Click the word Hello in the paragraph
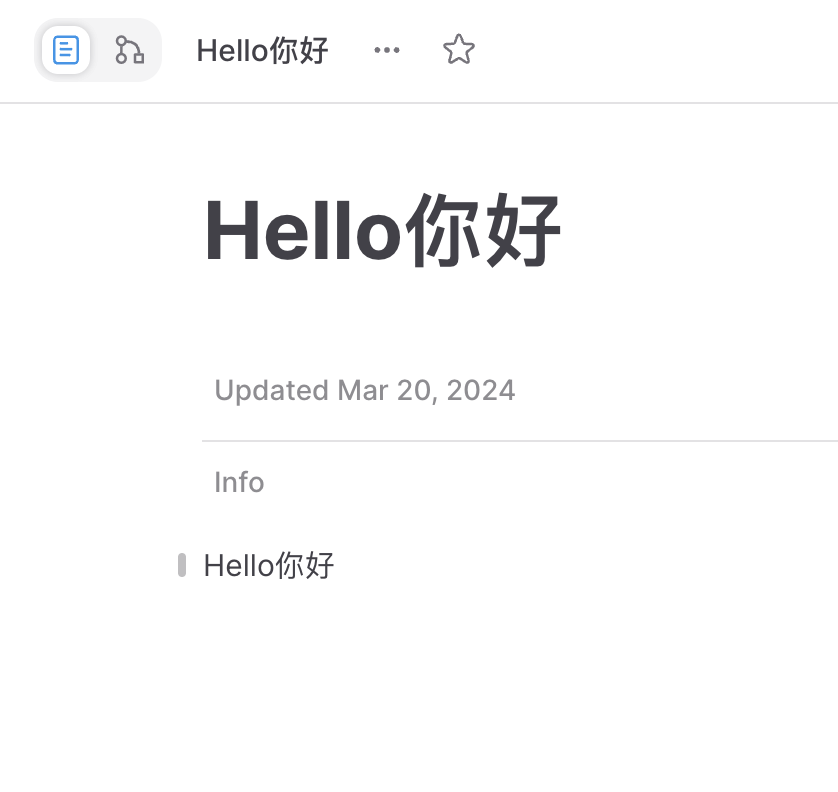This screenshot has width=838, height=792. [x=240, y=566]
